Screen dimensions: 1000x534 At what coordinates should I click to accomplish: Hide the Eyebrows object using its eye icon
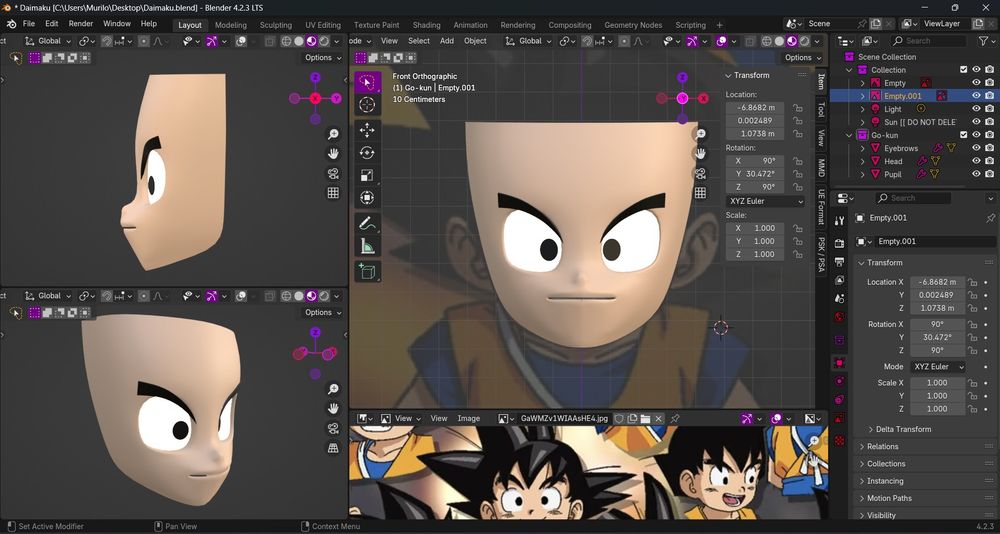click(976, 148)
